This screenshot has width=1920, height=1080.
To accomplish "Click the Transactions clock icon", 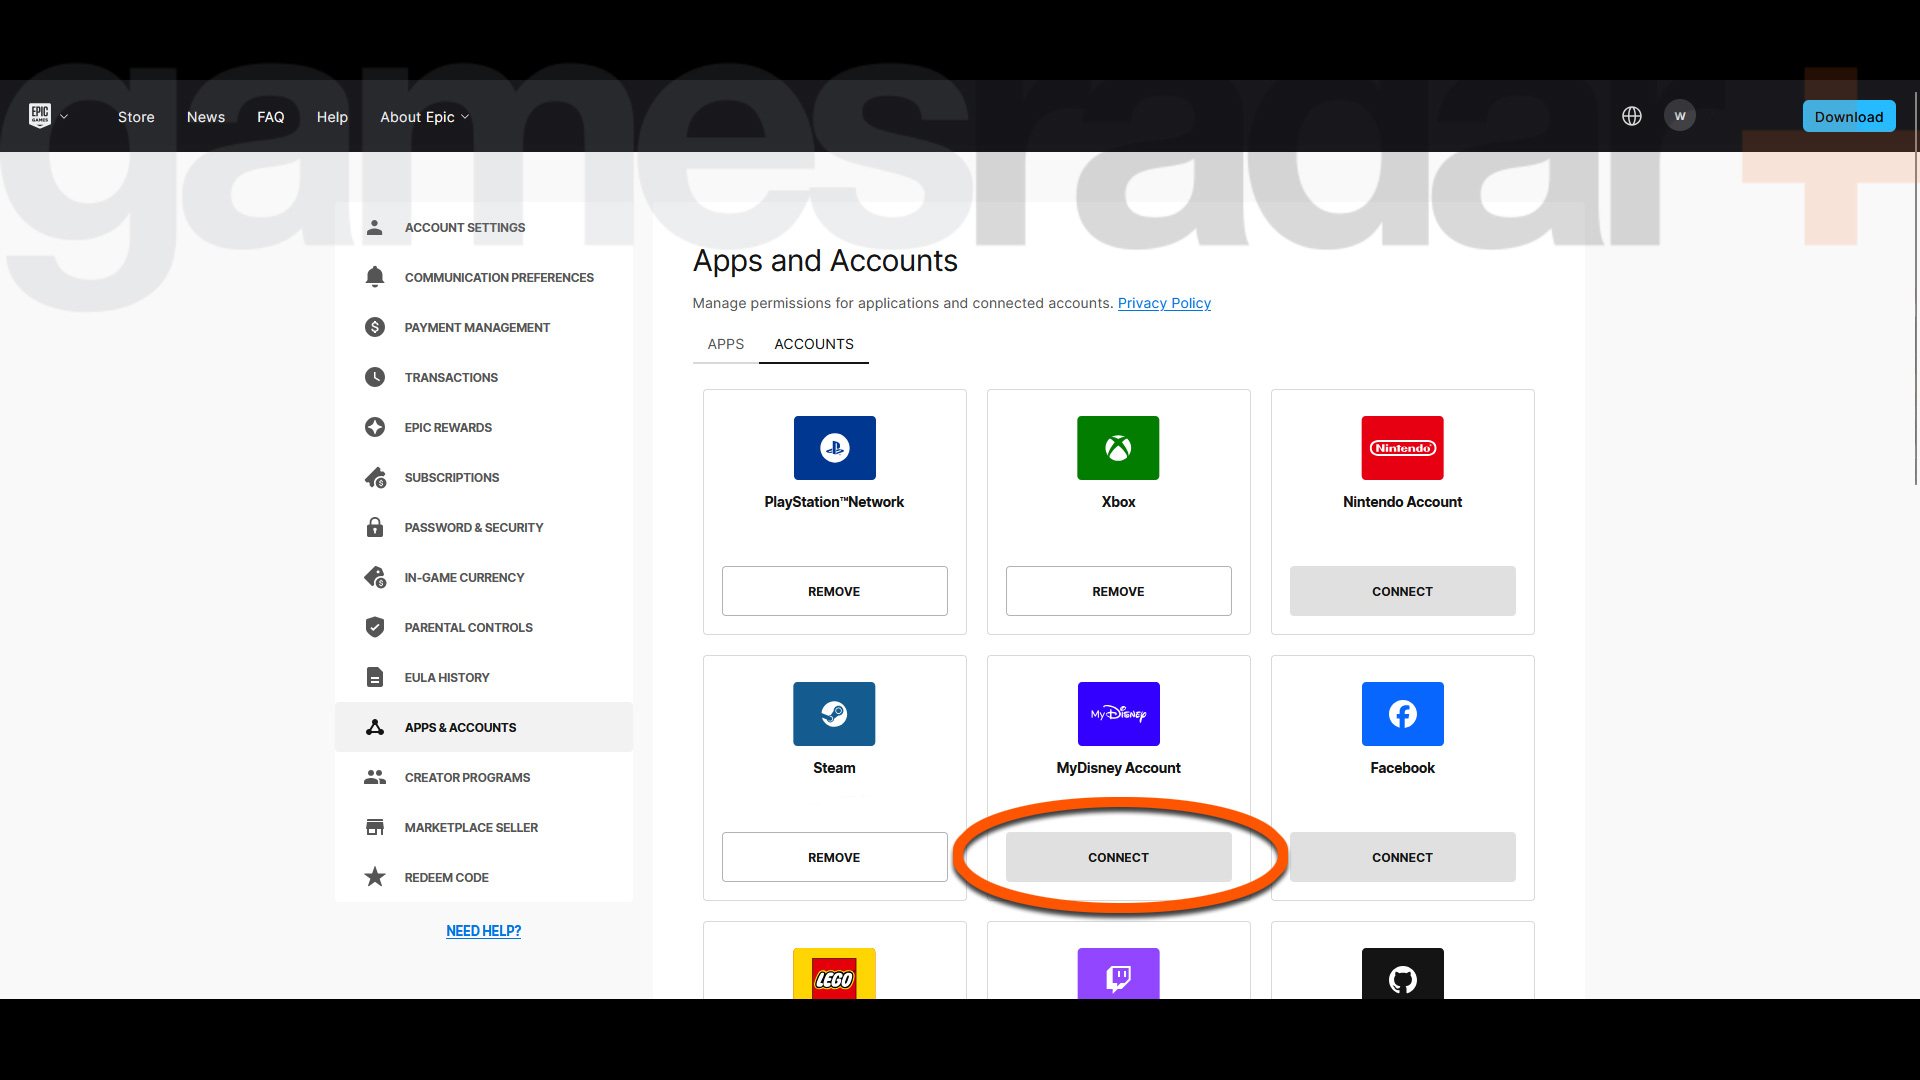I will coord(375,377).
